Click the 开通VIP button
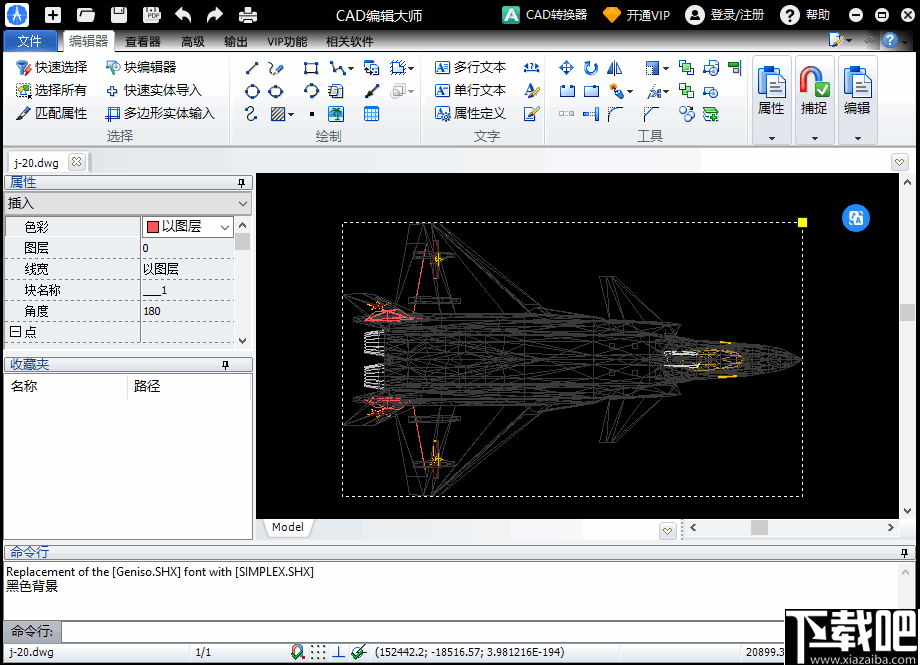Image resolution: width=920 pixels, height=665 pixels. (636, 15)
